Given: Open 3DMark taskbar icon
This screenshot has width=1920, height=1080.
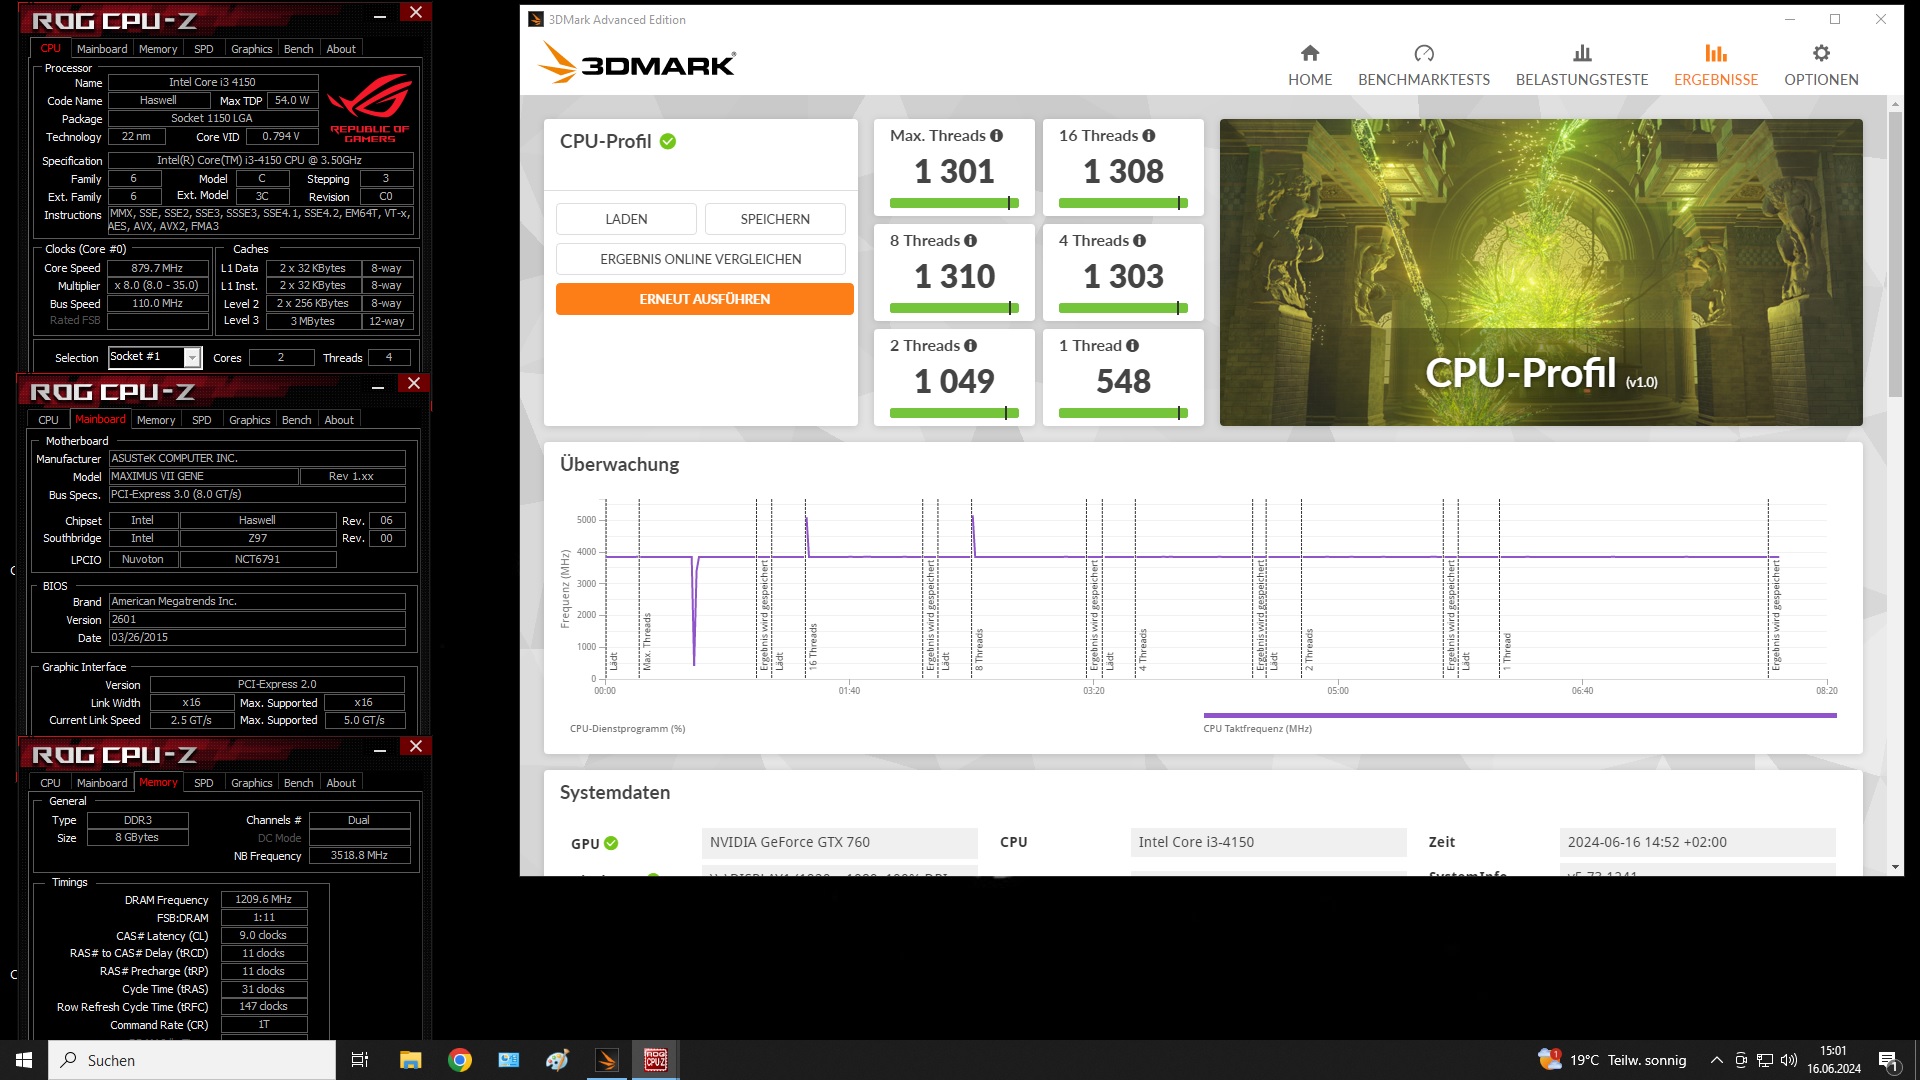Looking at the screenshot, I should [607, 1060].
